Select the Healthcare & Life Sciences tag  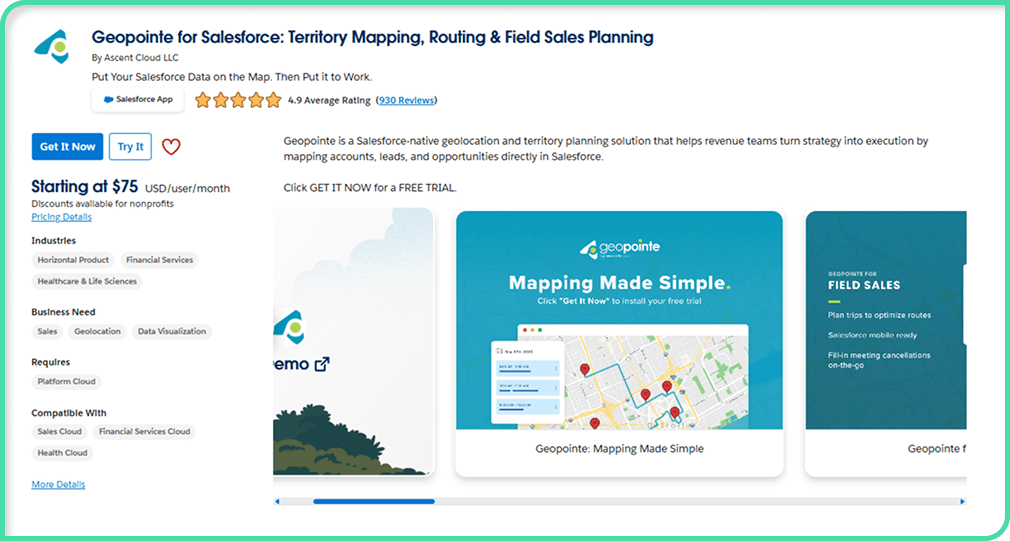pos(87,282)
